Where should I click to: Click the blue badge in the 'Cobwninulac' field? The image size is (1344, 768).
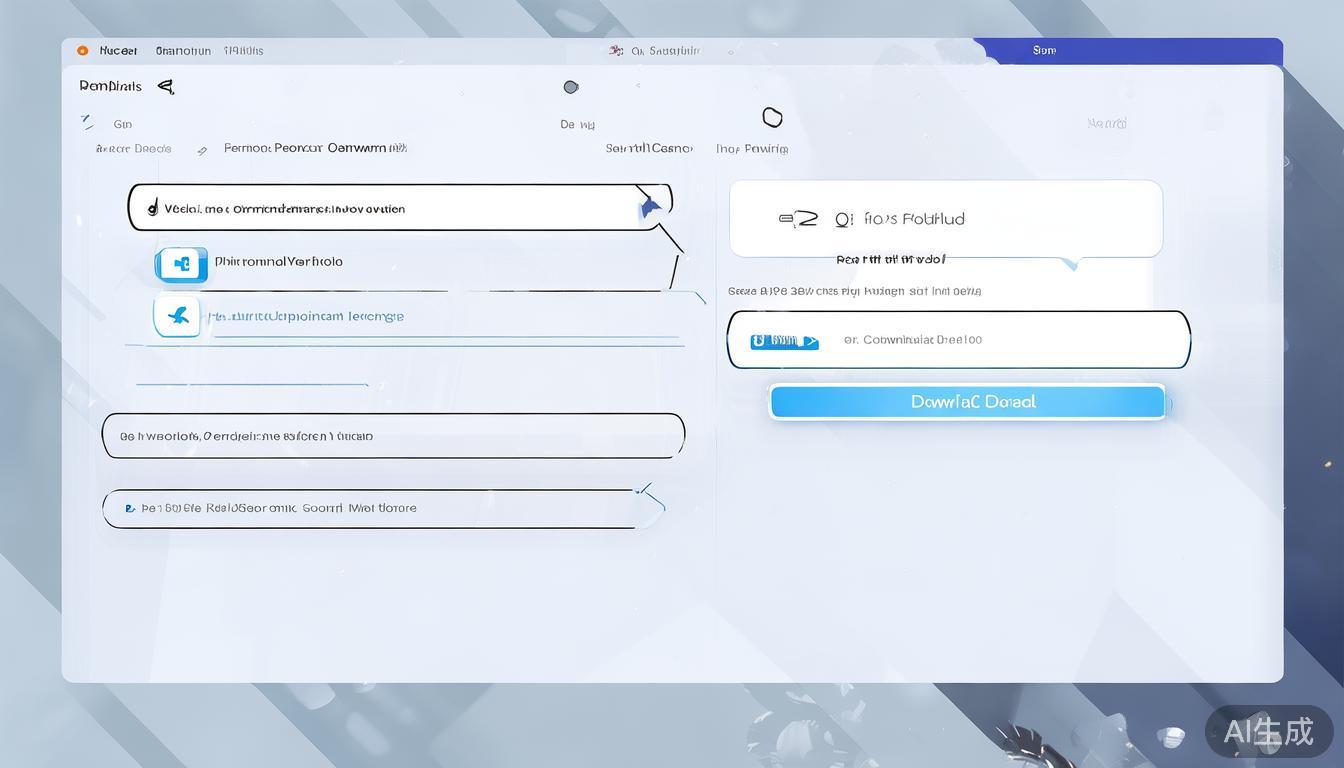point(784,341)
